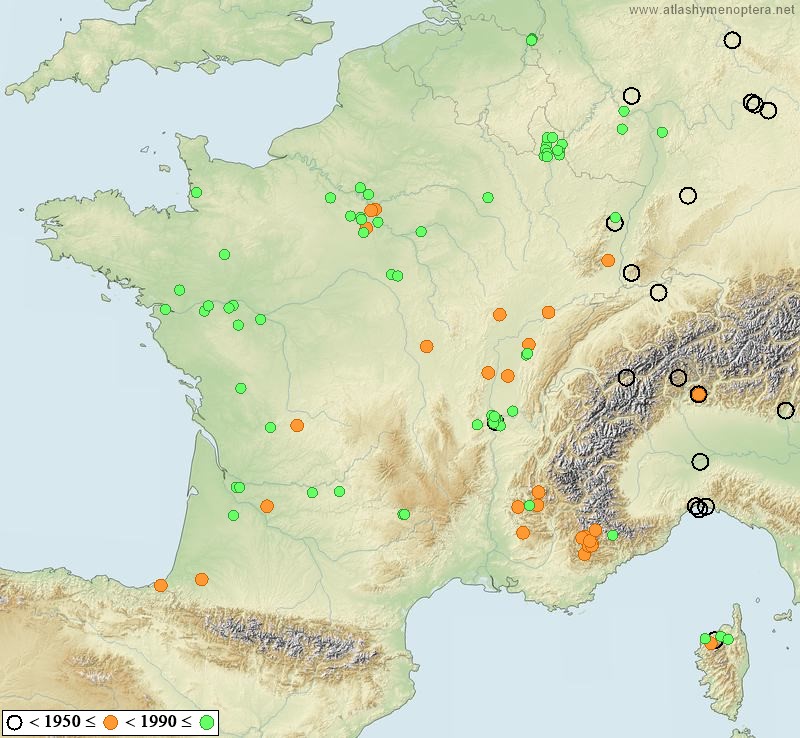Click the hollow circle marker nearest the watermark
This screenshot has width=800, height=738.
click(x=732, y=40)
